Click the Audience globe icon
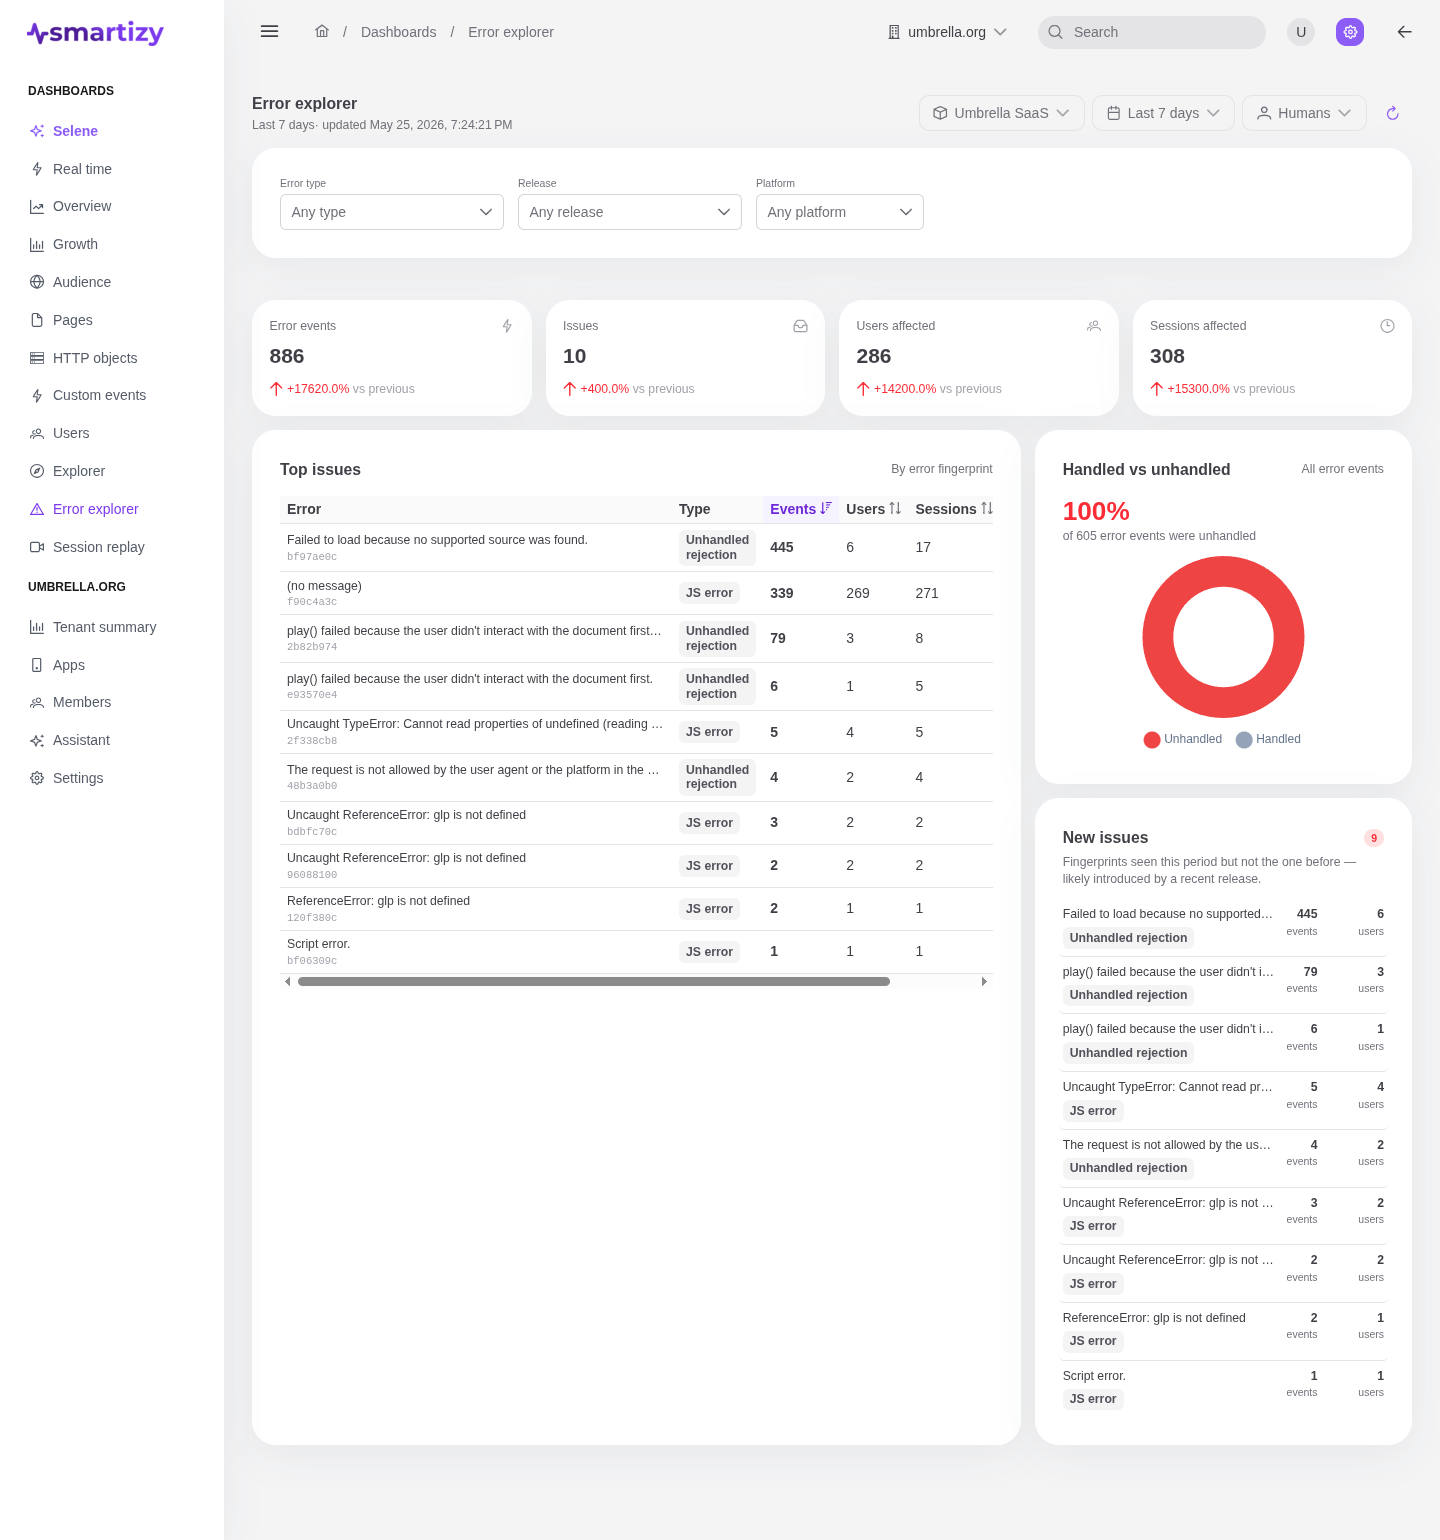This screenshot has width=1440, height=1540. coord(37,282)
